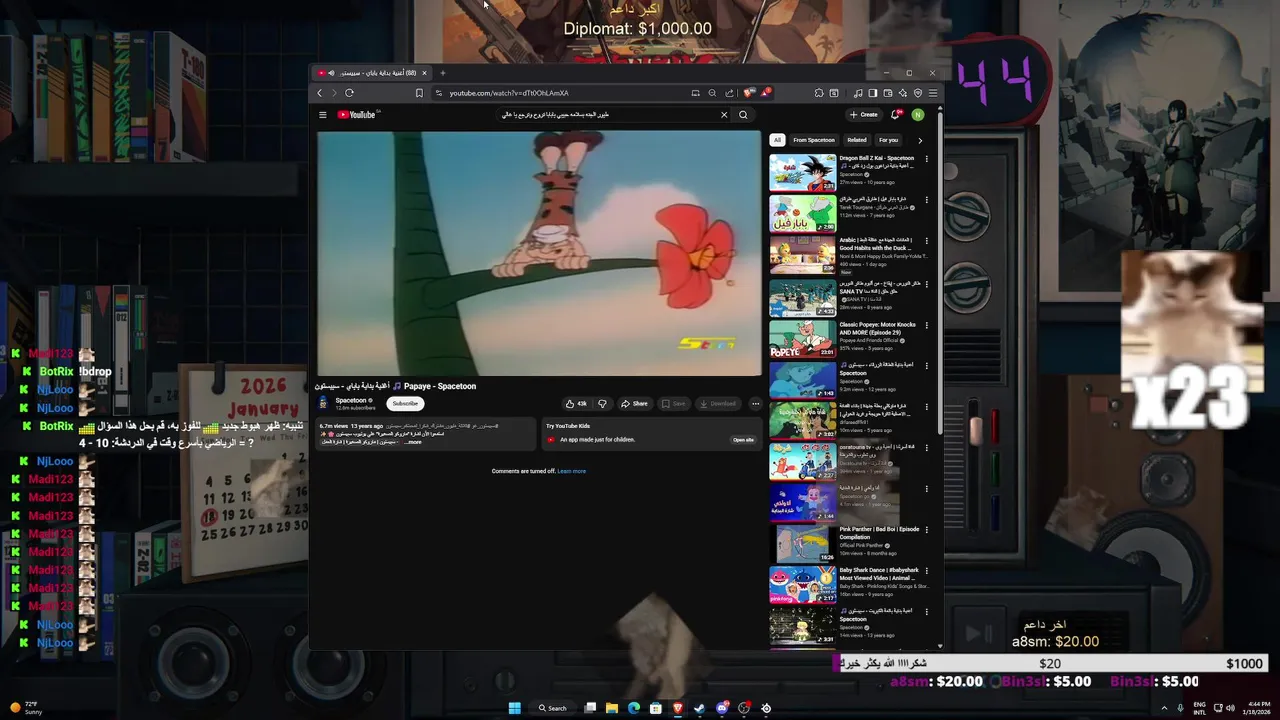Open Brave Wallet icon

pyautogui.click(x=888, y=93)
